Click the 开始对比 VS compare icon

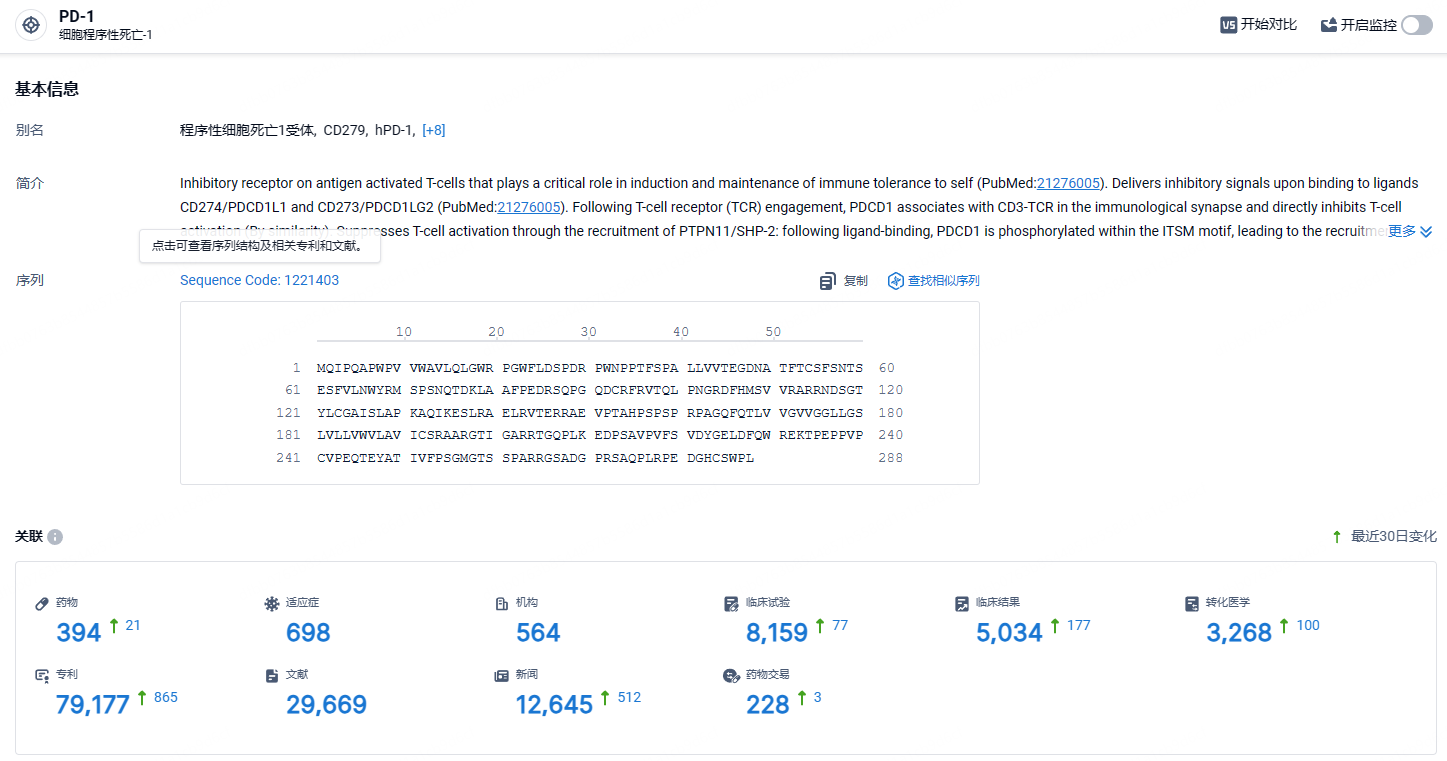(1229, 25)
